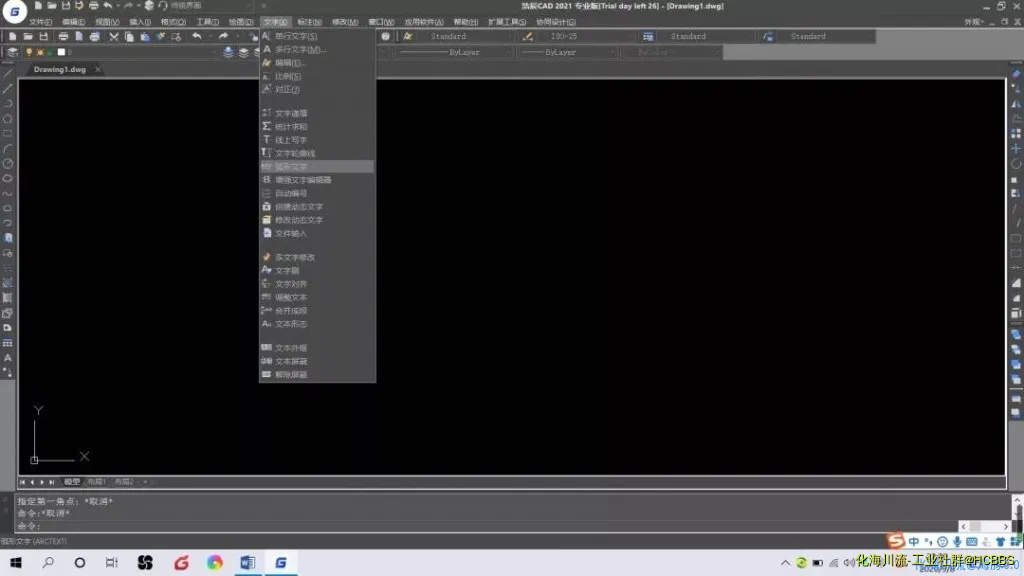Open the text style Standard dropdown
This screenshot has width=1024, height=576.
tap(467, 37)
